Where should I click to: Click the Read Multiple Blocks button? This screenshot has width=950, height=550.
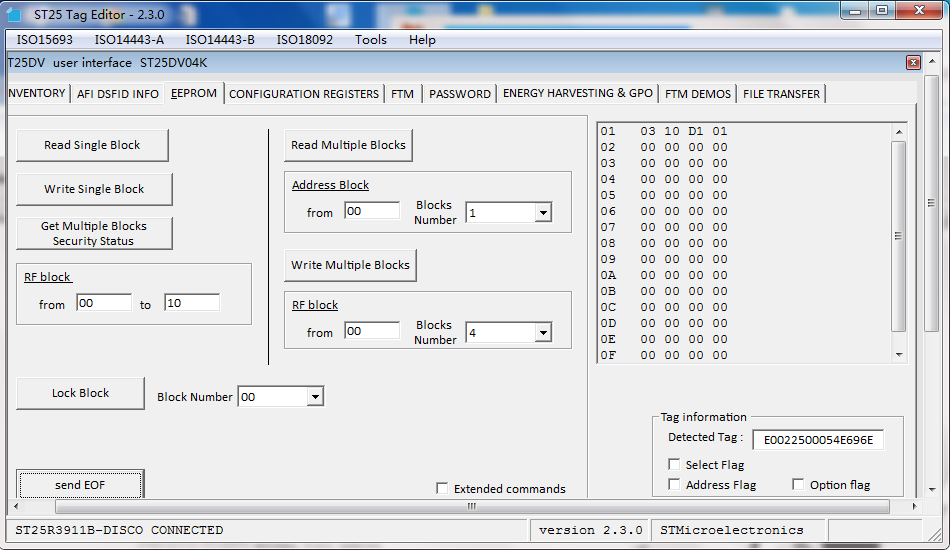348,145
